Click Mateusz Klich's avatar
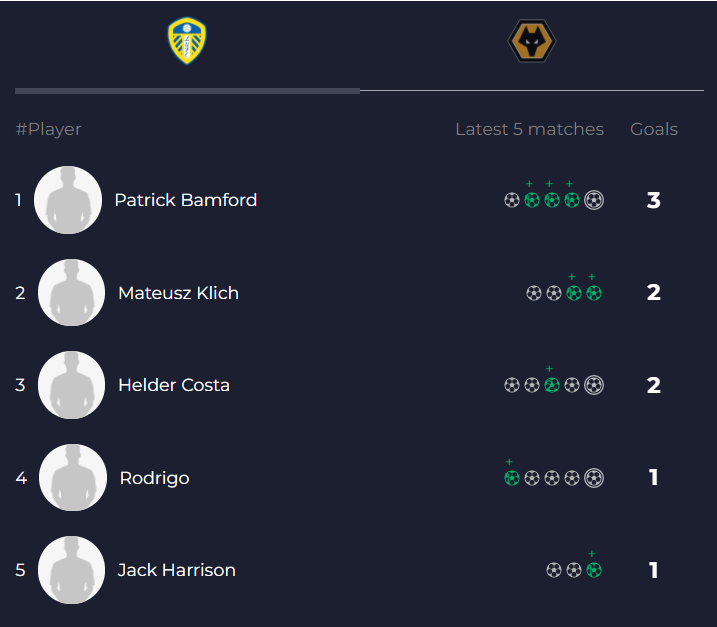The height and width of the screenshot is (627, 717). click(72, 293)
